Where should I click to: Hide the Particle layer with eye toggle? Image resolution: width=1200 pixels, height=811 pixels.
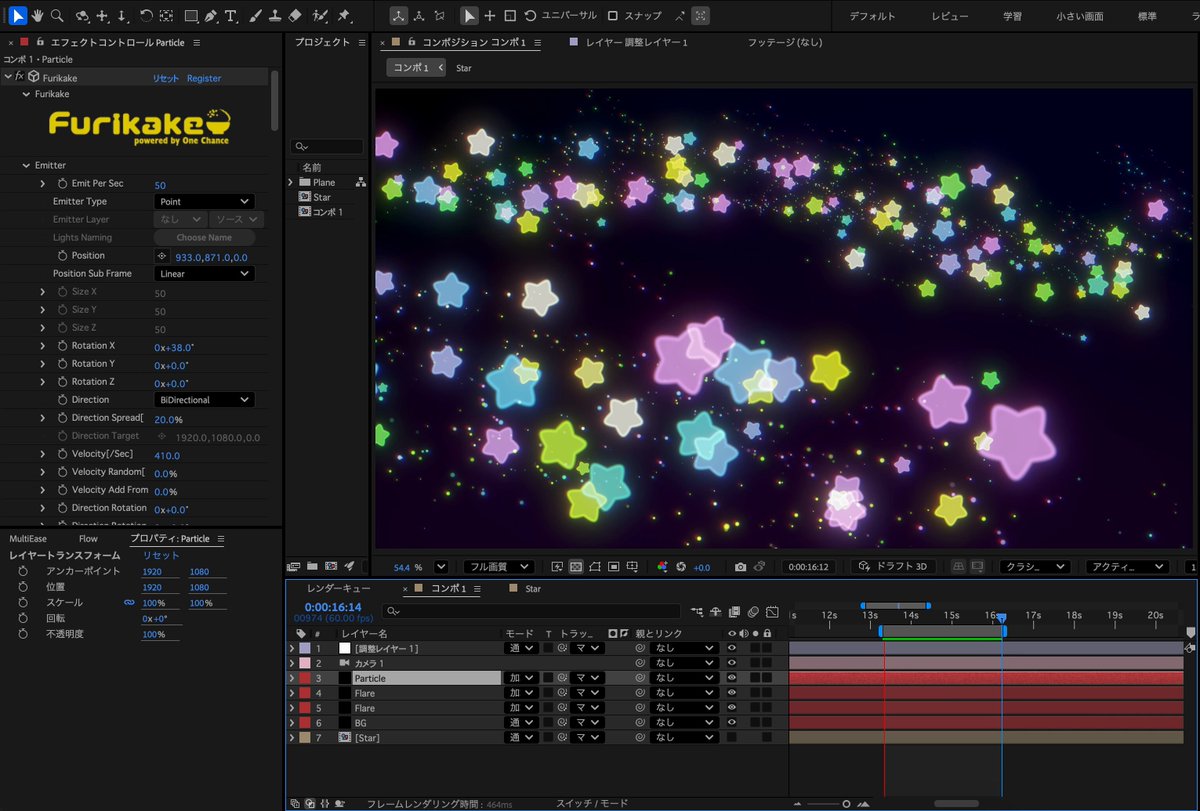click(x=732, y=678)
